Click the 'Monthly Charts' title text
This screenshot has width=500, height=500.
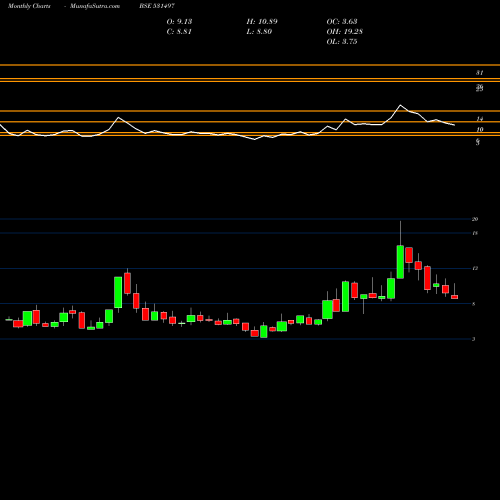29,6
